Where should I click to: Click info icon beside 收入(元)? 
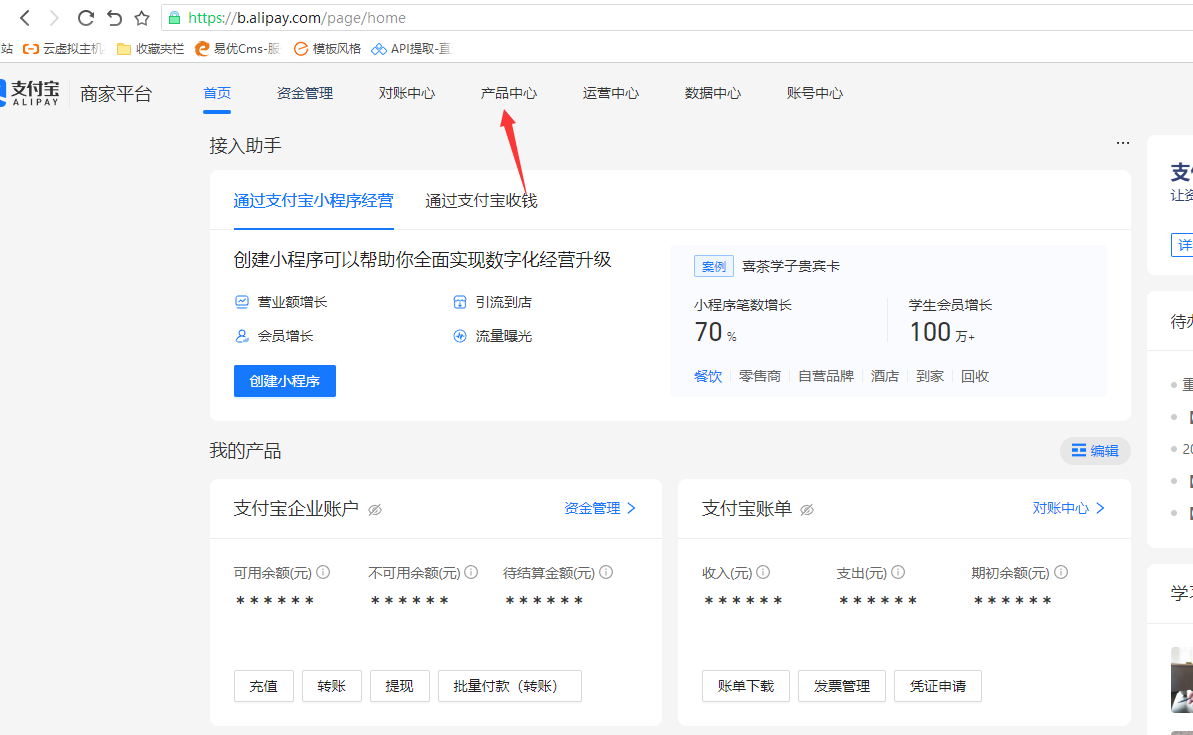(x=763, y=572)
